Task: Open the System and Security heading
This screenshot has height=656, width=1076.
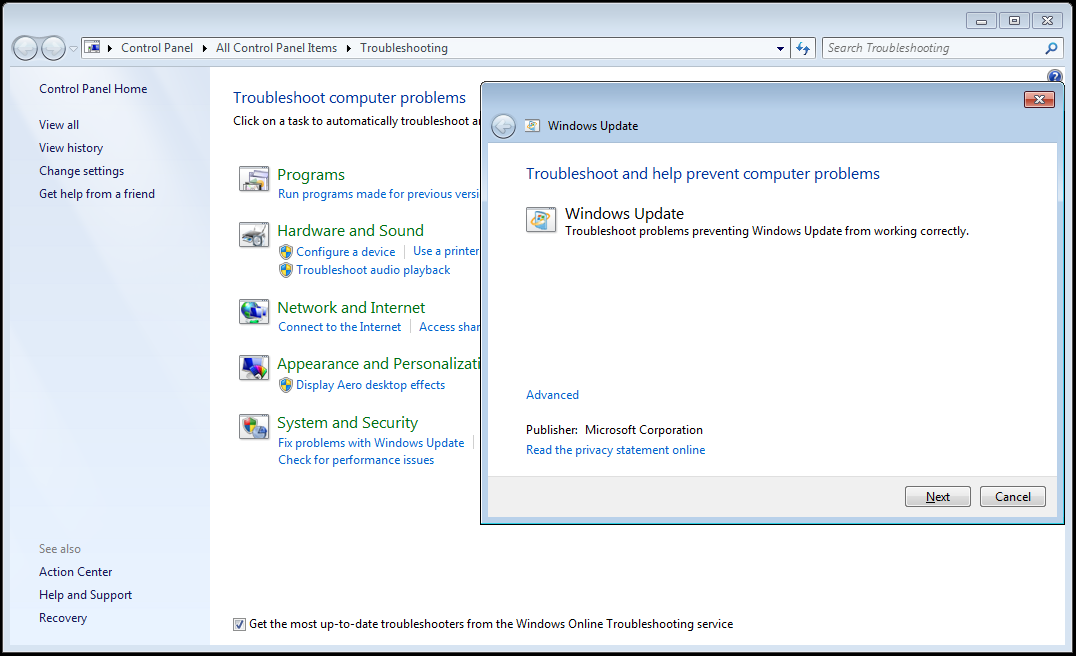Action: pyautogui.click(x=347, y=423)
